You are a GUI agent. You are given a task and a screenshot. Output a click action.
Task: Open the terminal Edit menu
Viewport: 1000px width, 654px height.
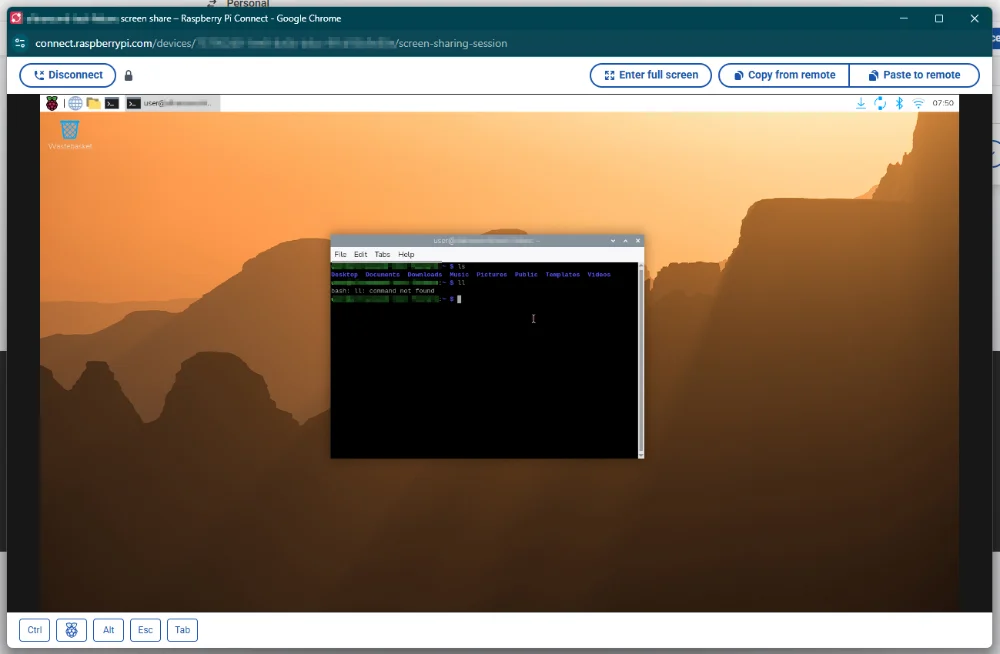(x=360, y=255)
